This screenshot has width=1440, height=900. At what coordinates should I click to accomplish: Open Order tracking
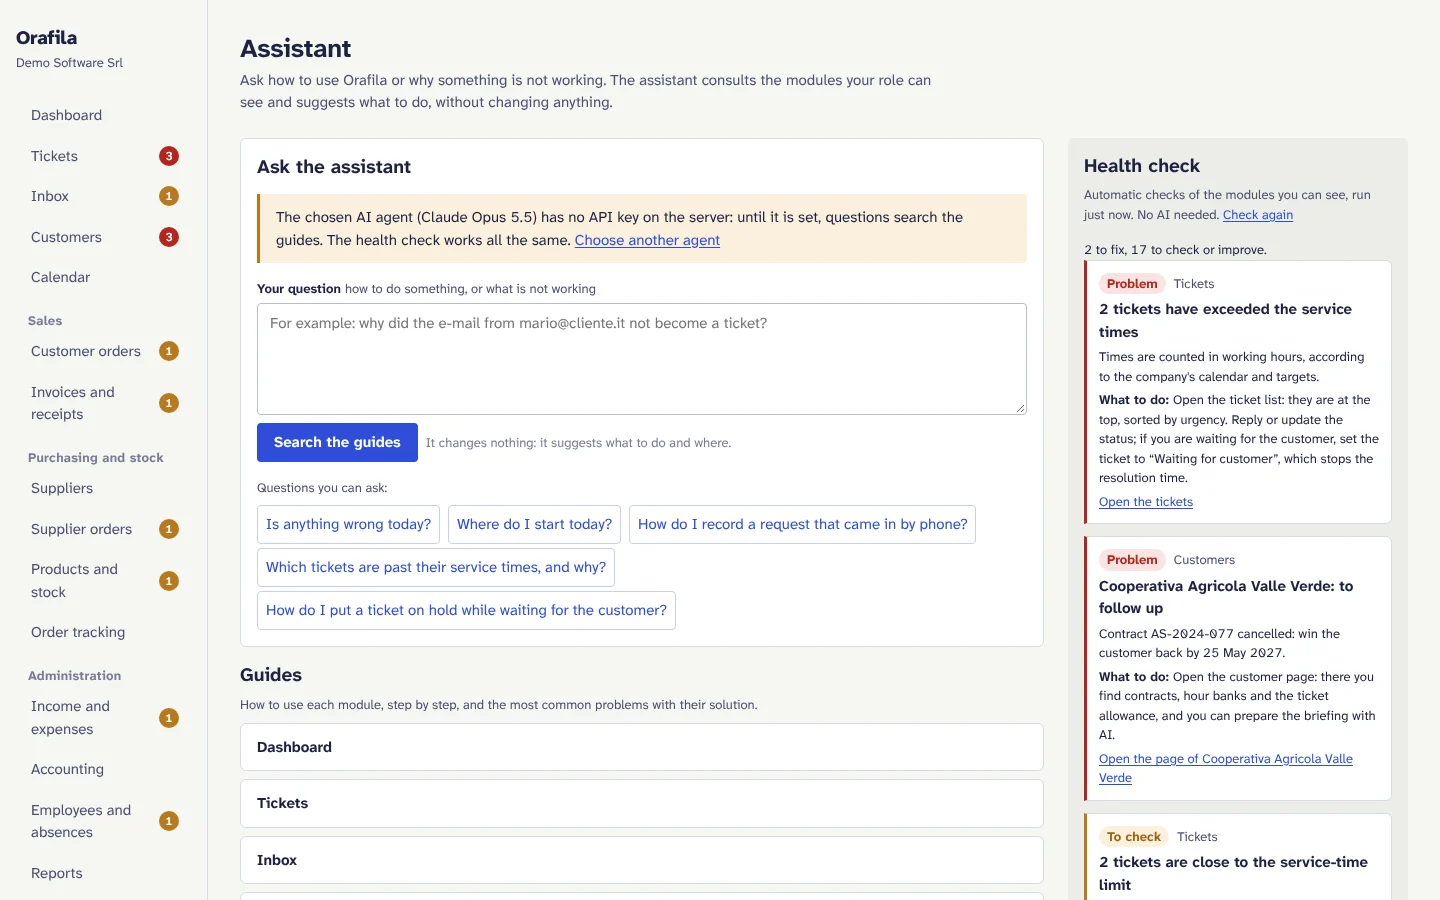point(103,632)
